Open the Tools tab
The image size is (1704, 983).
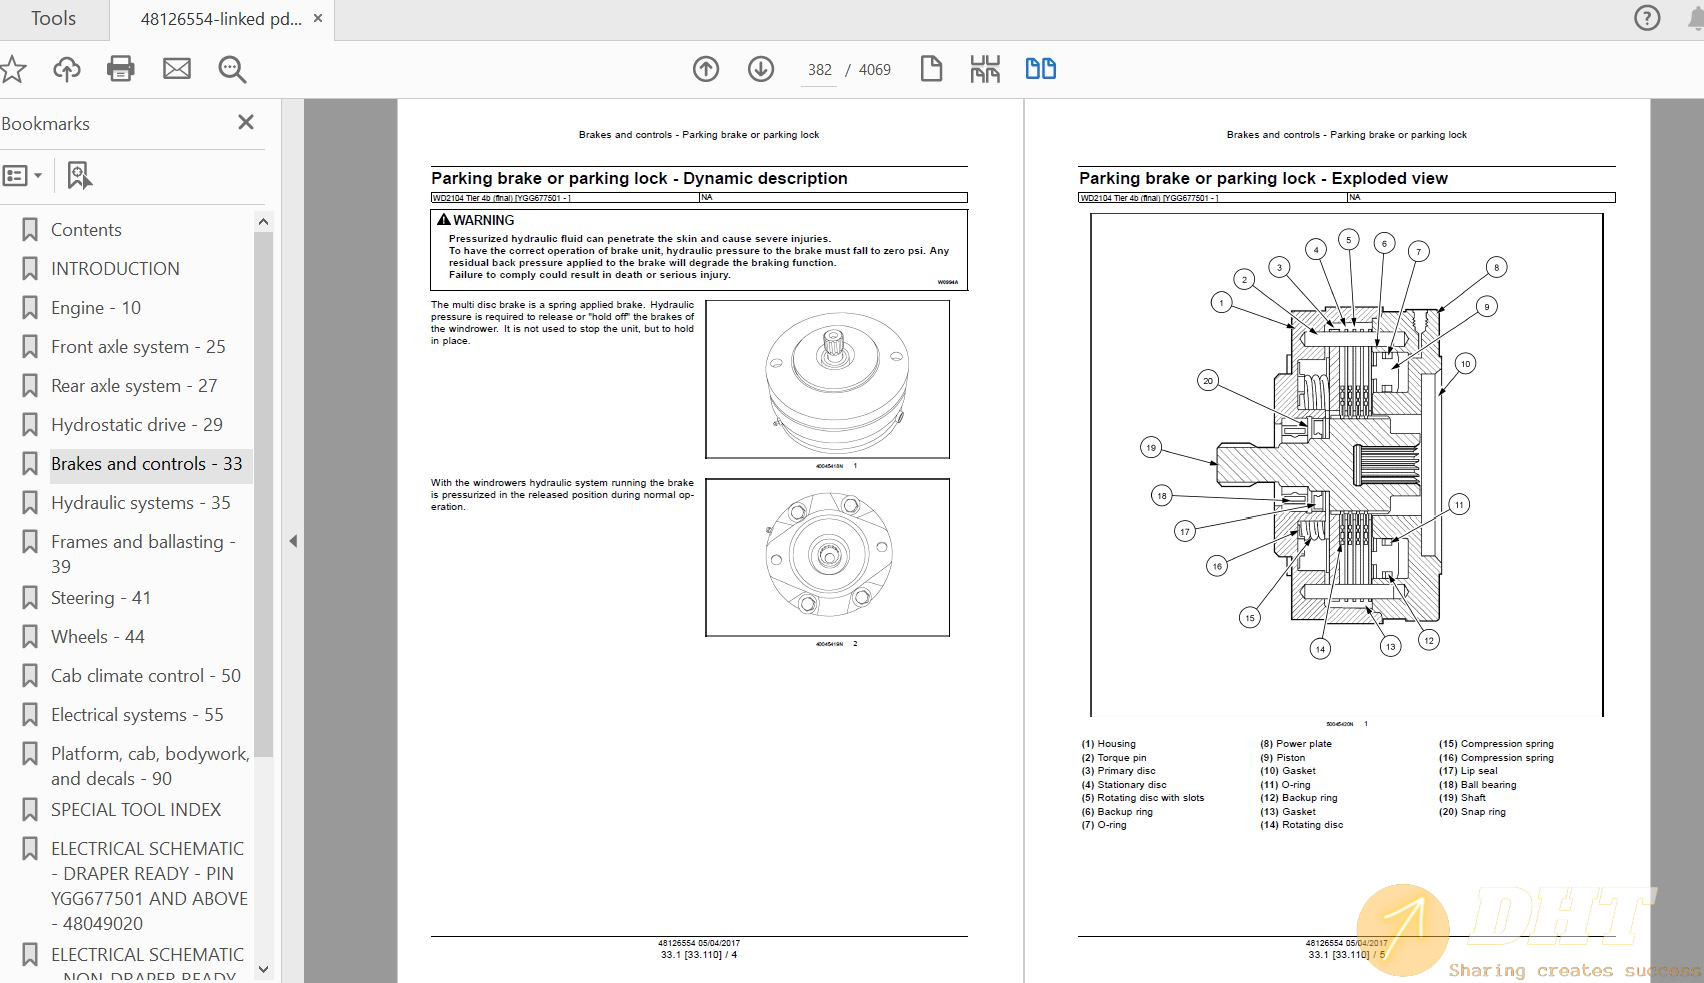click(x=53, y=18)
